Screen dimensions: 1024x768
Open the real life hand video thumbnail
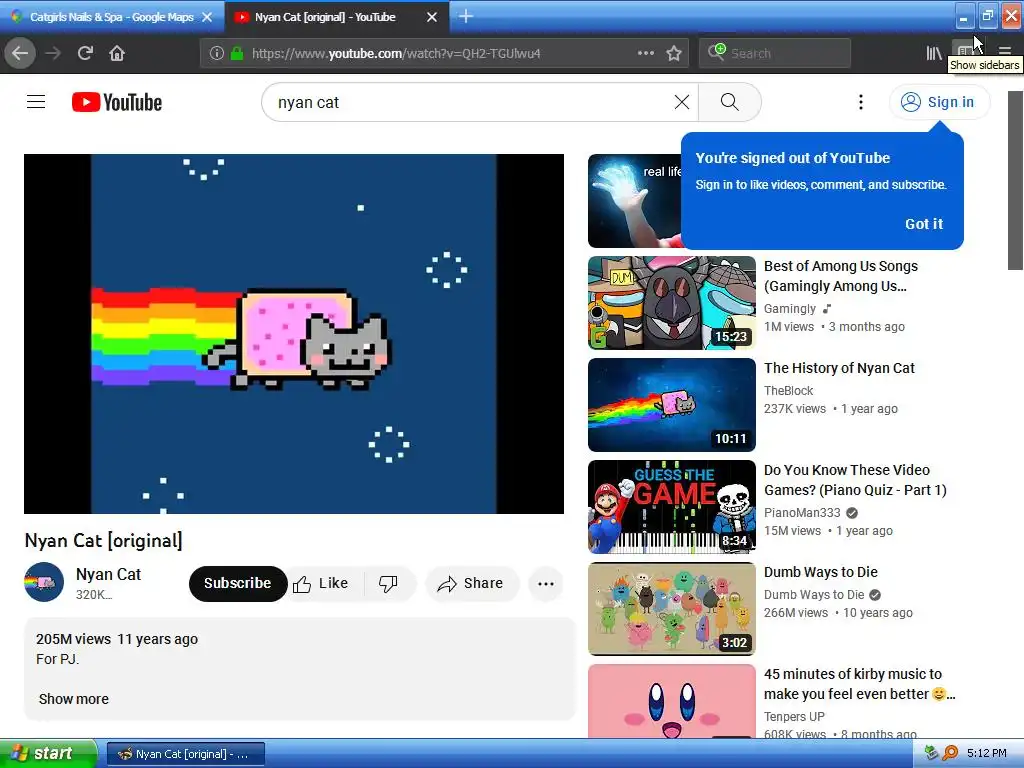(634, 201)
